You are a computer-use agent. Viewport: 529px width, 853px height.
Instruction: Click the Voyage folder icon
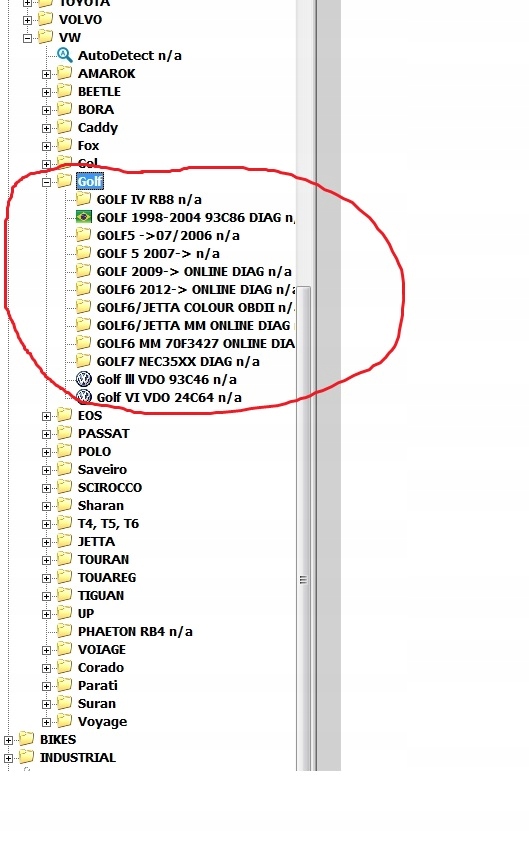65,721
